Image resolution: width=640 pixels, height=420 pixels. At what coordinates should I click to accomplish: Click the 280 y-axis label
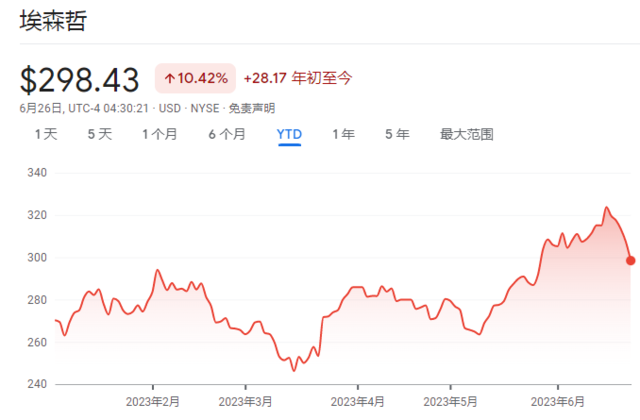[37, 300]
